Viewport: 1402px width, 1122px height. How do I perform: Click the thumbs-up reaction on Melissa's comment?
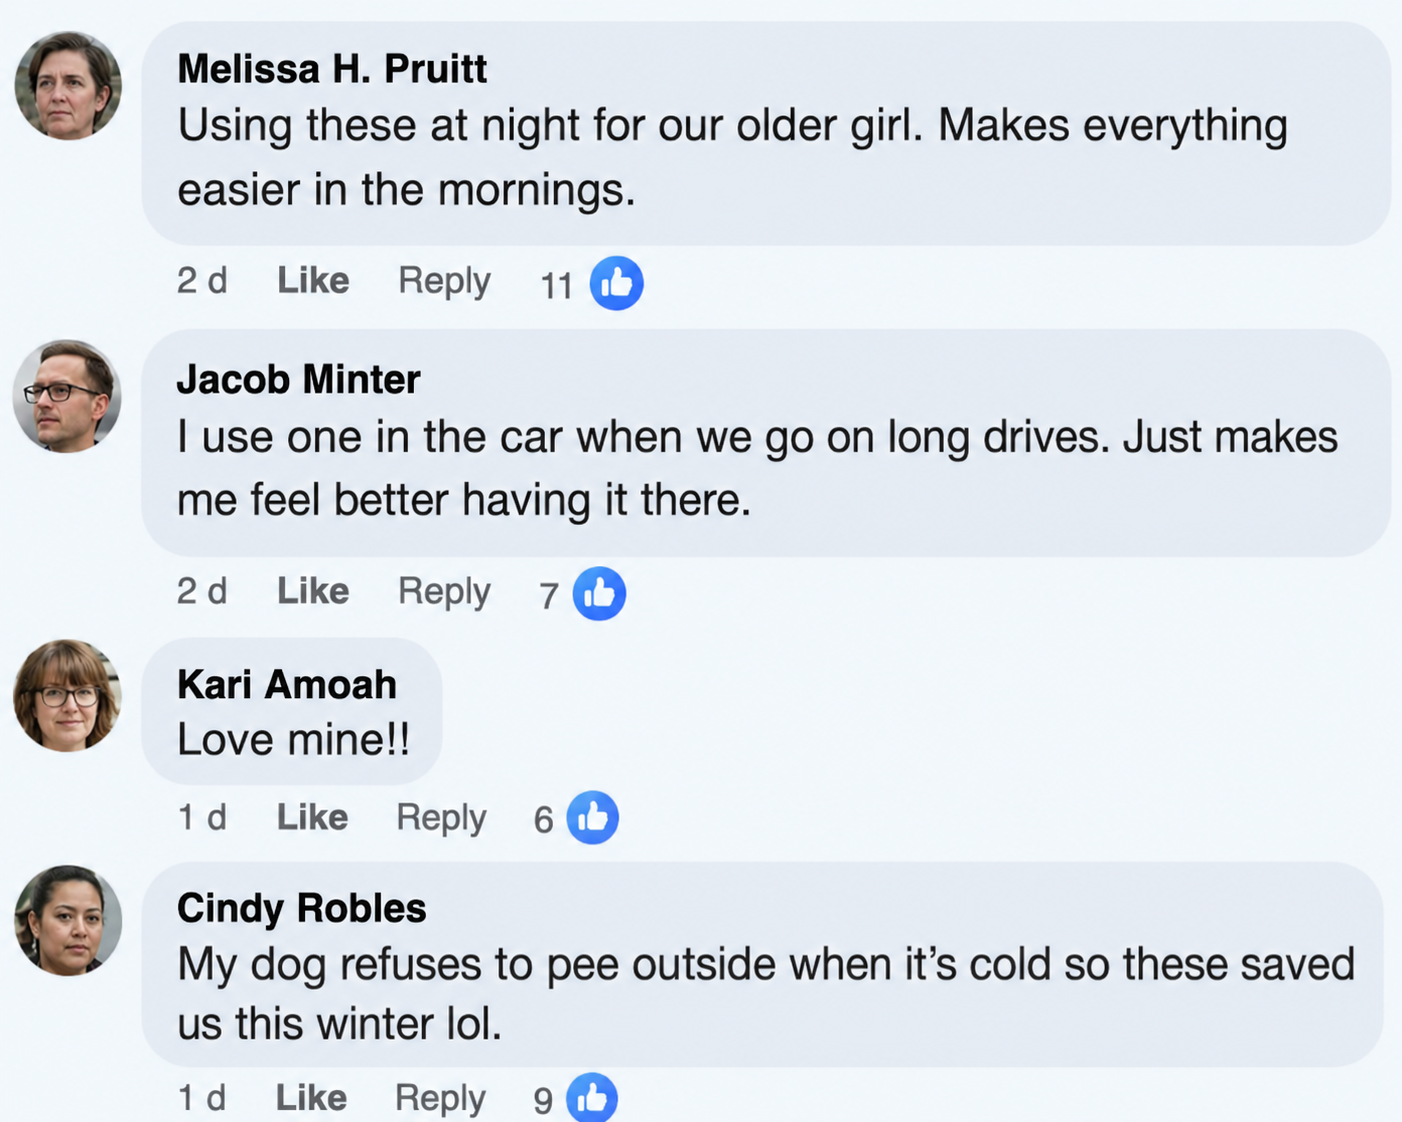pos(616,283)
